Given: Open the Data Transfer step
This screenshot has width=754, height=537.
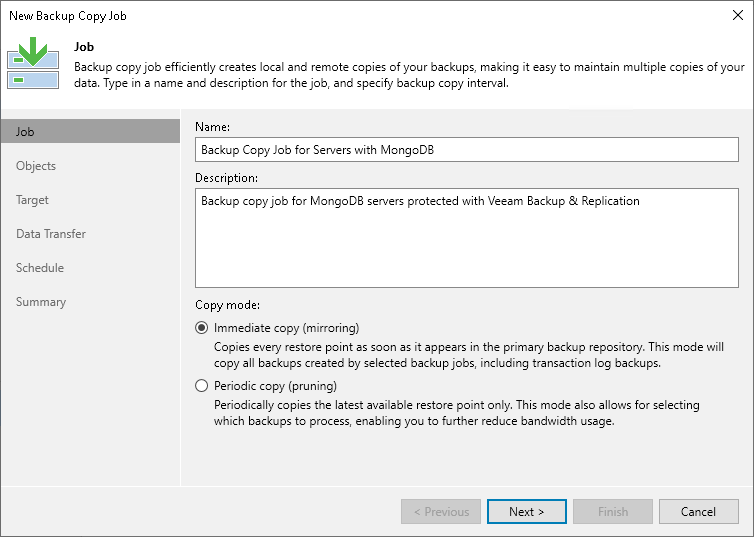Looking at the screenshot, I should click(x=51, y=234).
